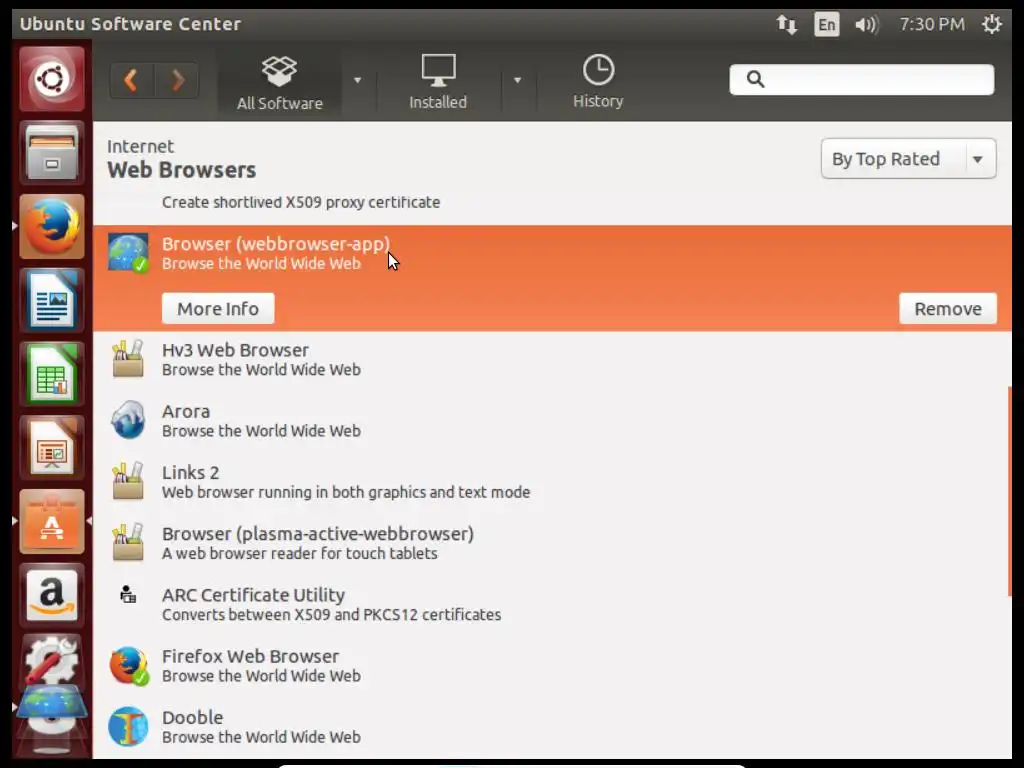Click the Dooble browser icon
Viewport: 1024px width, 768px height.
(x=128, y=726)
